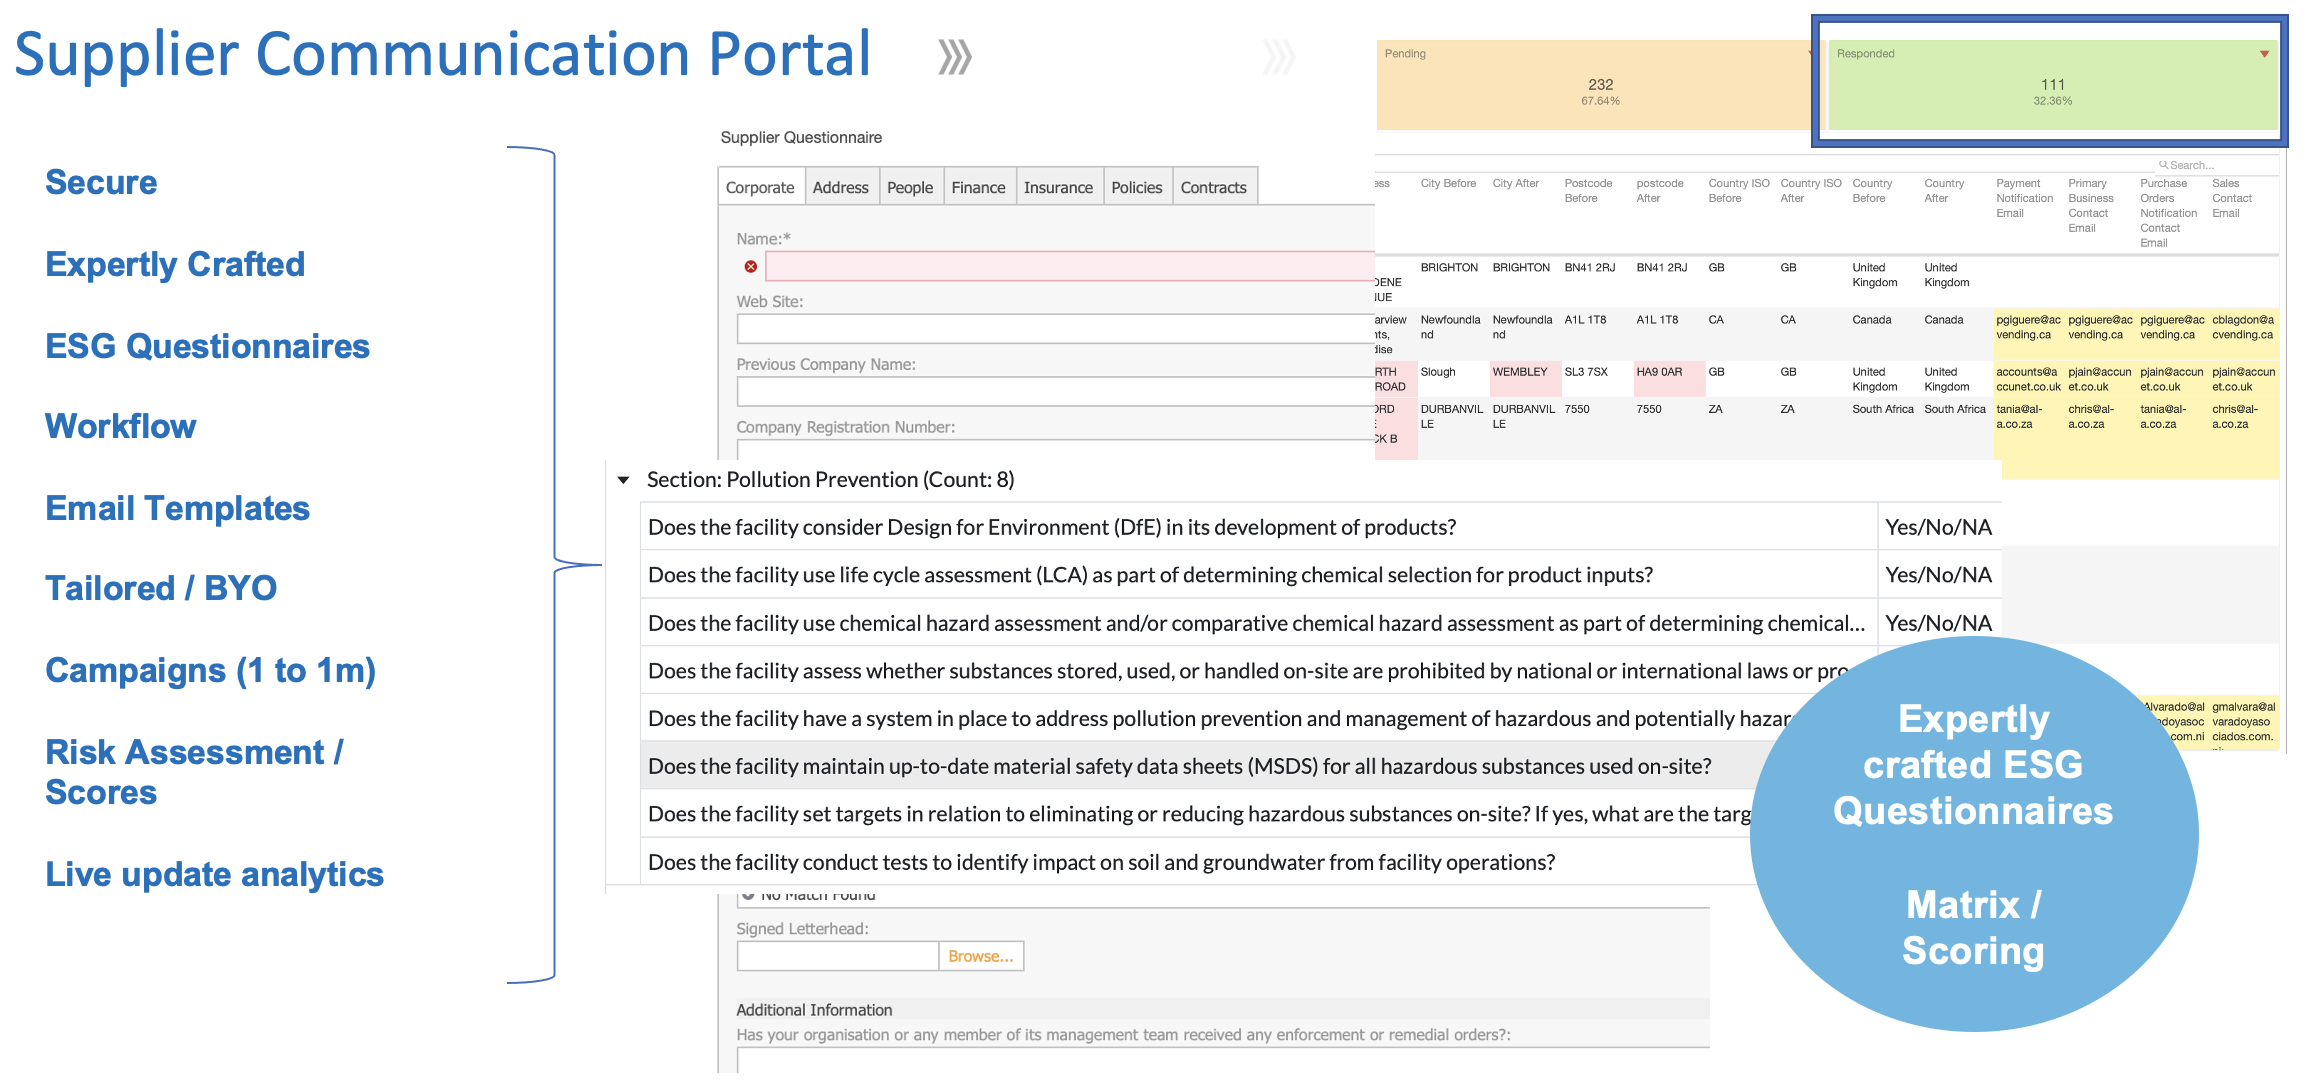
Task: Sort by Postcode Before column
Action: pos(1588,191)
